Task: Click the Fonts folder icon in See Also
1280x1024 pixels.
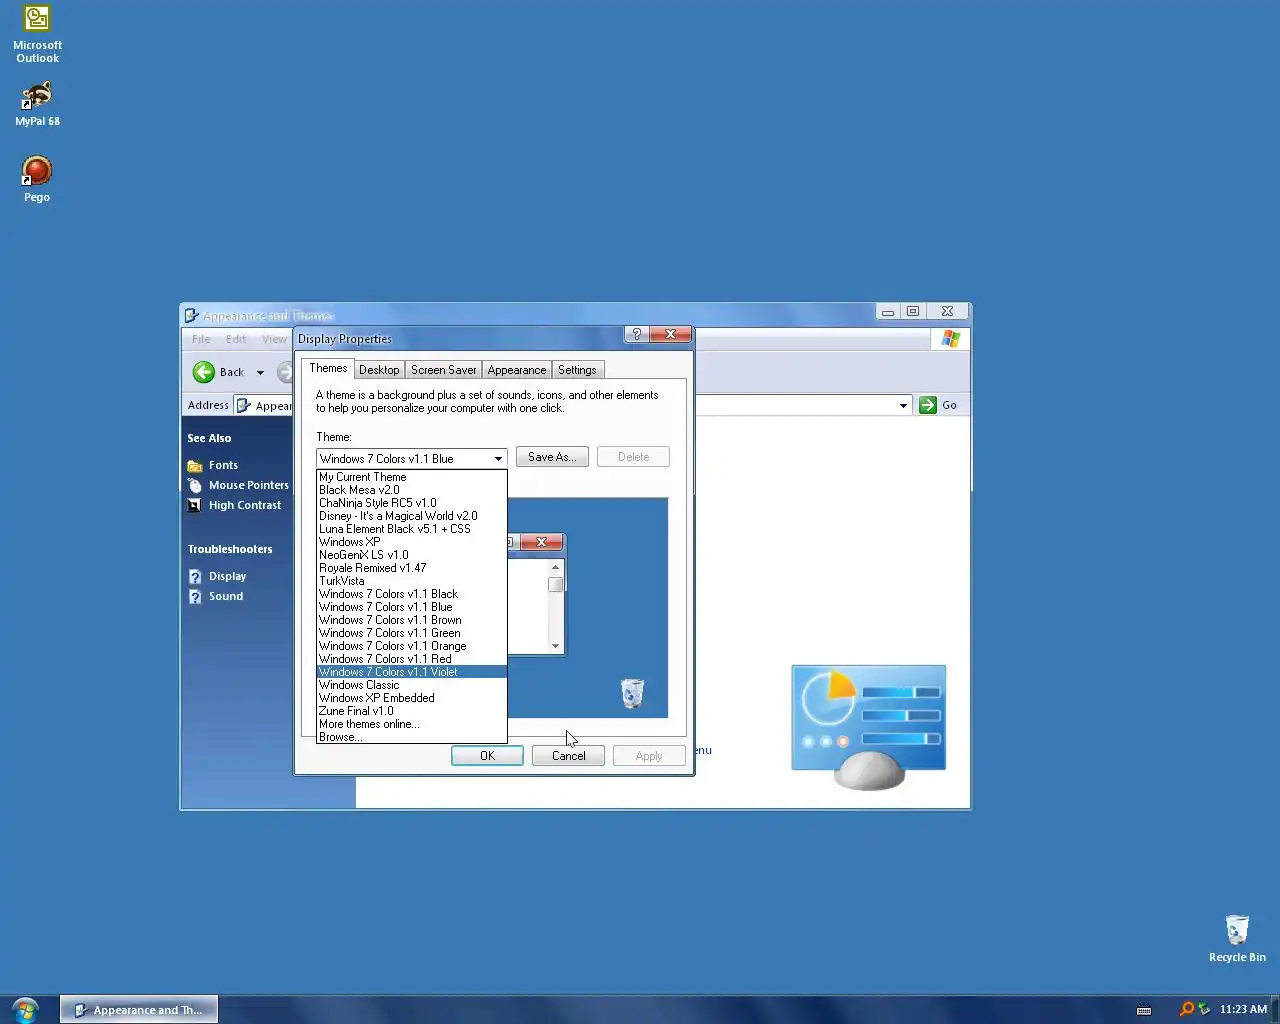Action: pyautogui.click(x=195, y=466)
